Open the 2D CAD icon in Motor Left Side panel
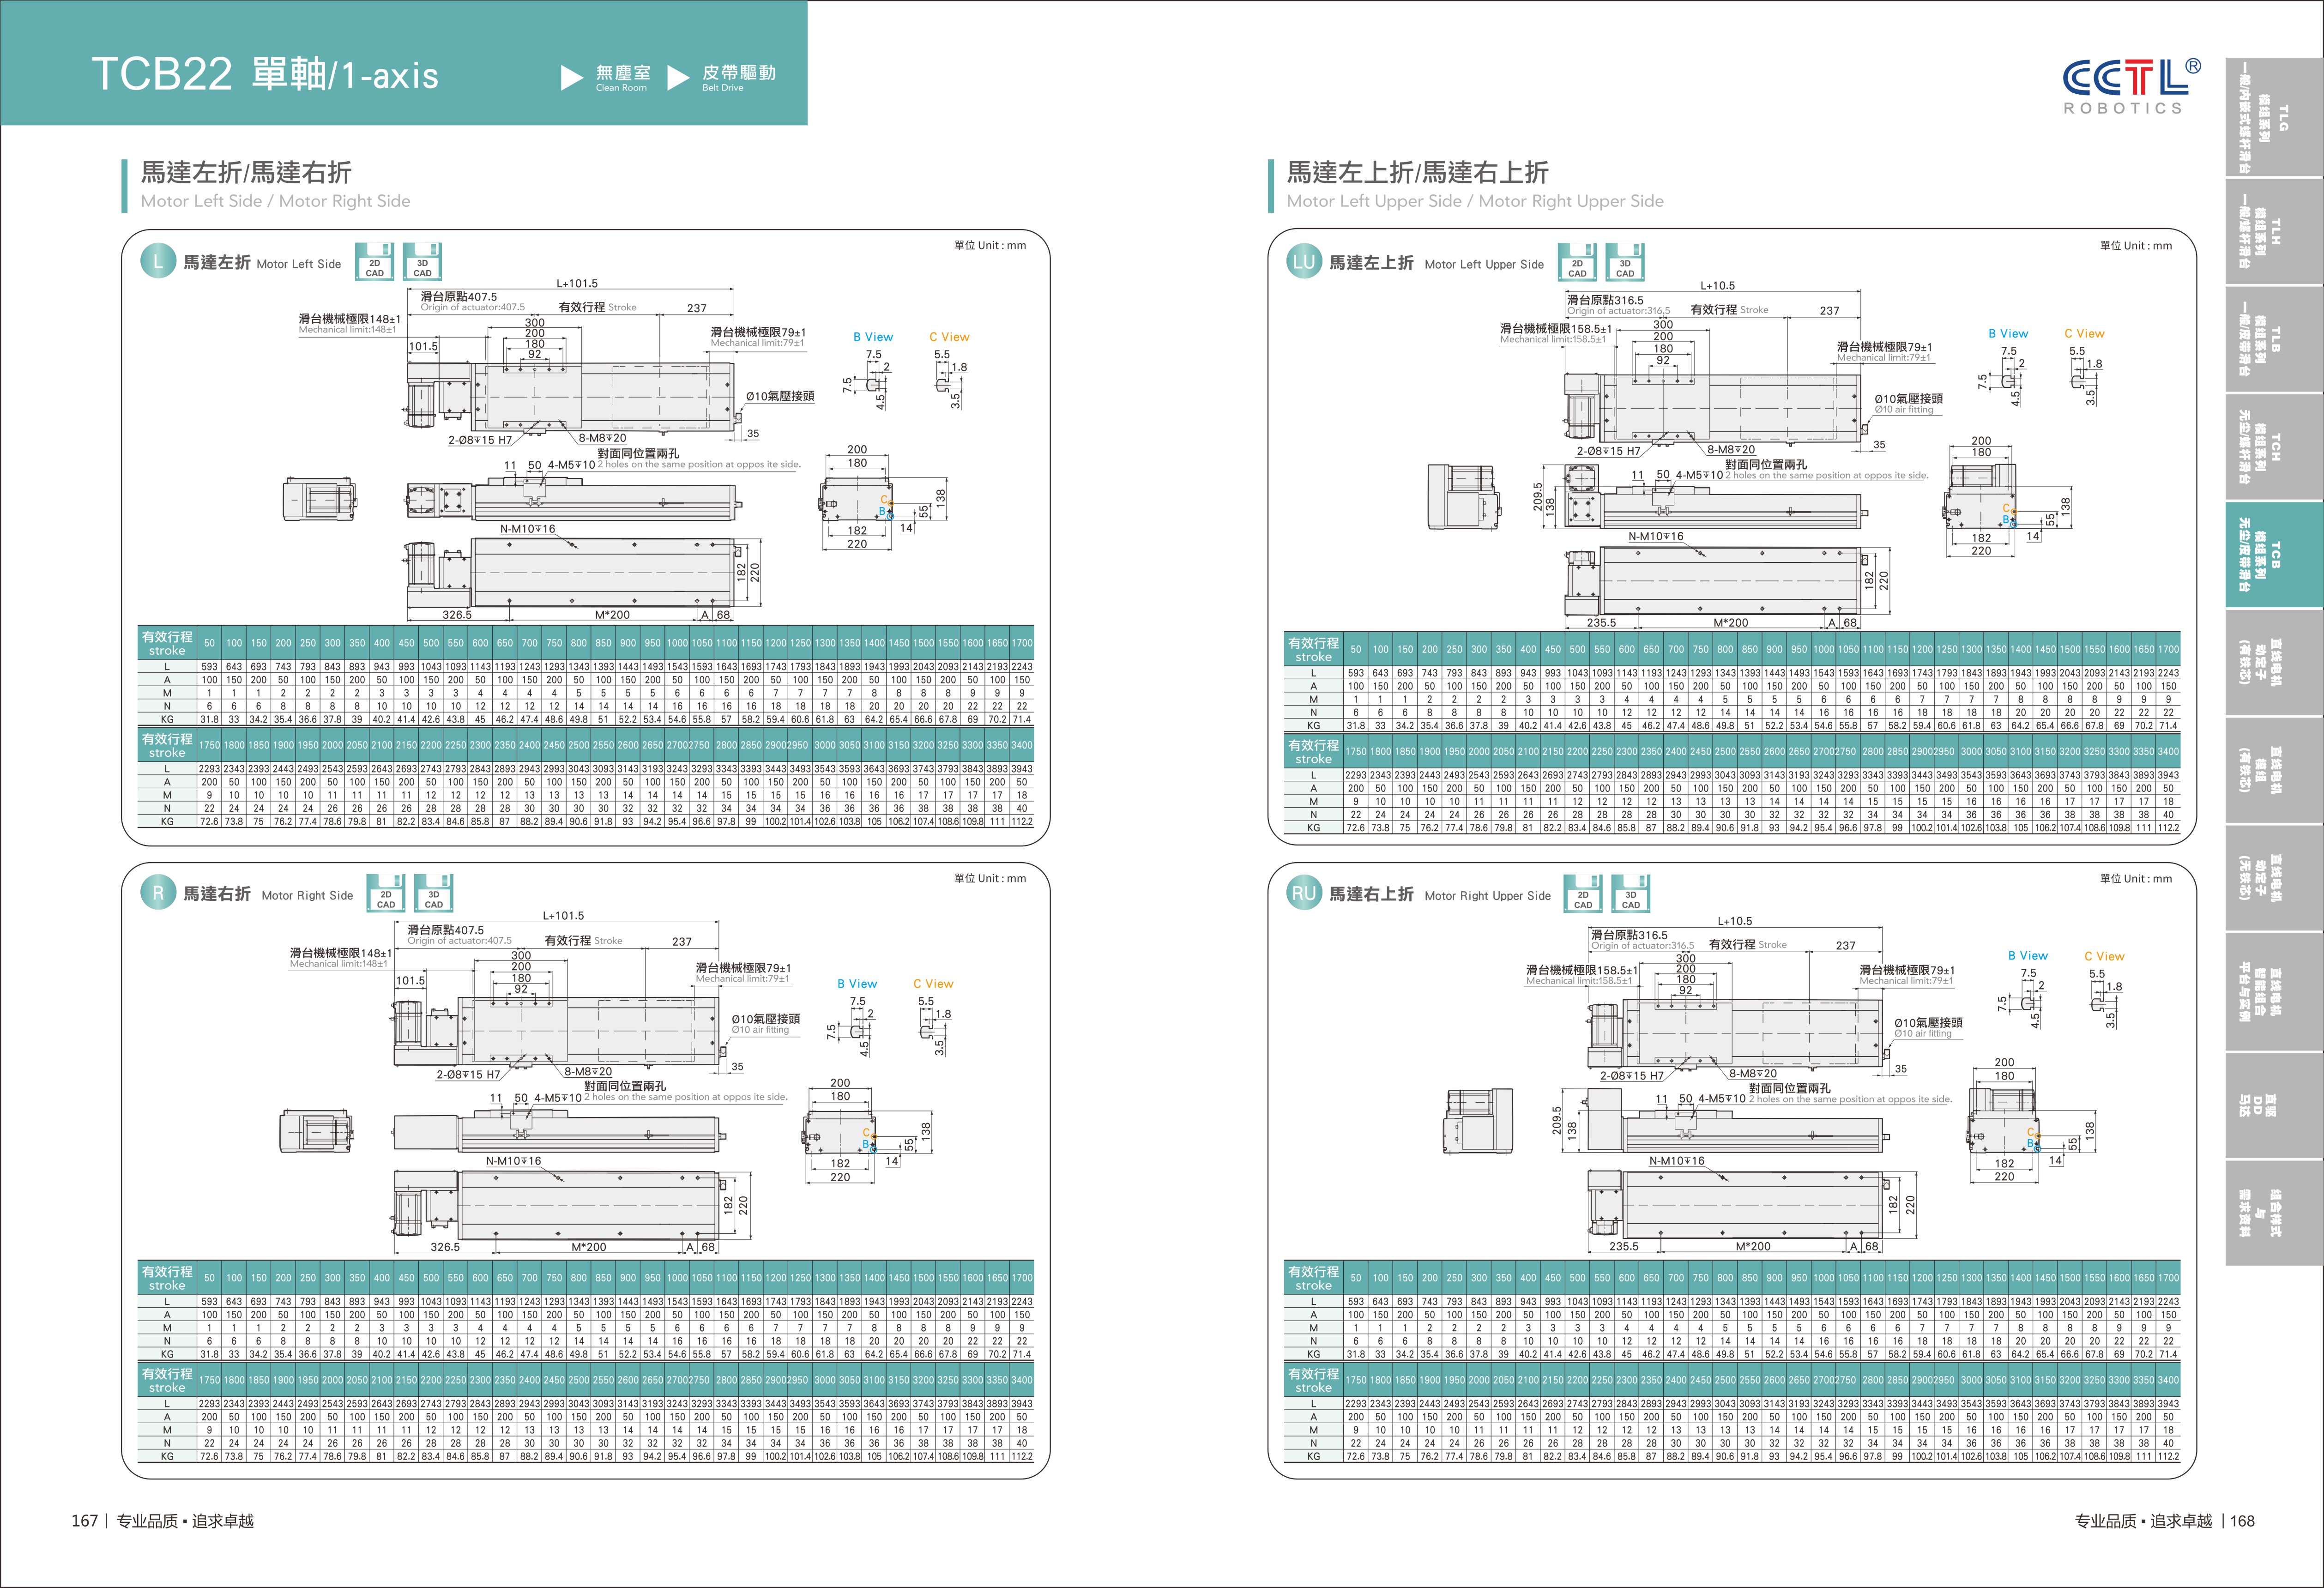The image size is (2324, 1588). tap(375, 261)
